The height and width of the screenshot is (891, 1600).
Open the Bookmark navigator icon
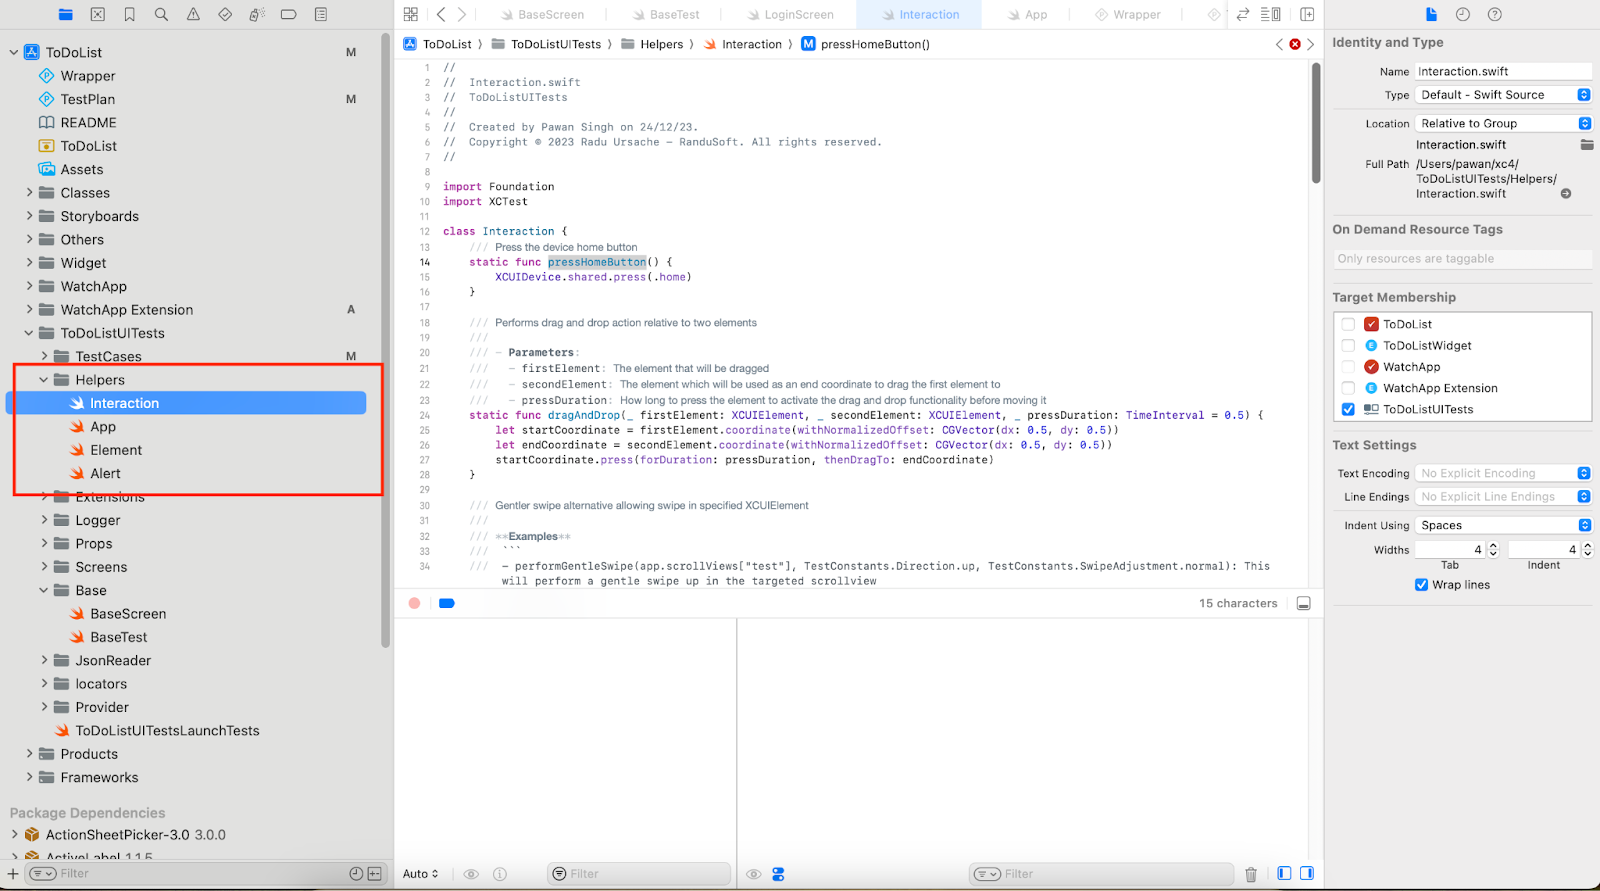click(130, 14)
